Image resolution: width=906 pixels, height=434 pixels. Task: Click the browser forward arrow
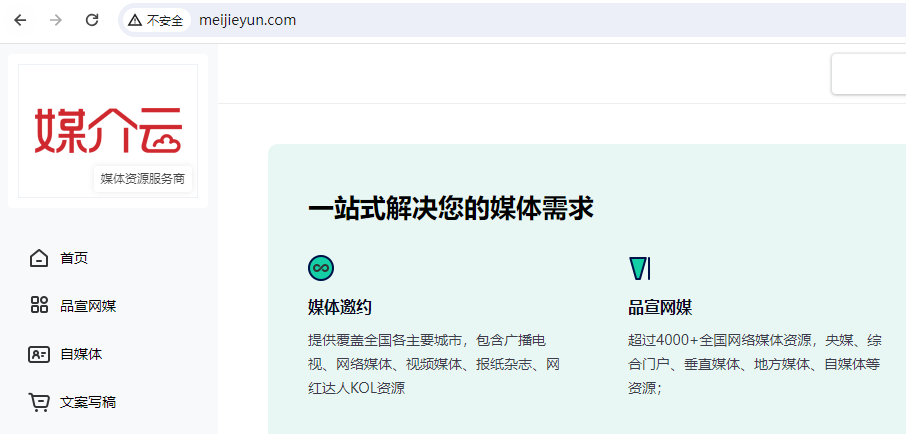pyautogui.click(x=56, y=20)
